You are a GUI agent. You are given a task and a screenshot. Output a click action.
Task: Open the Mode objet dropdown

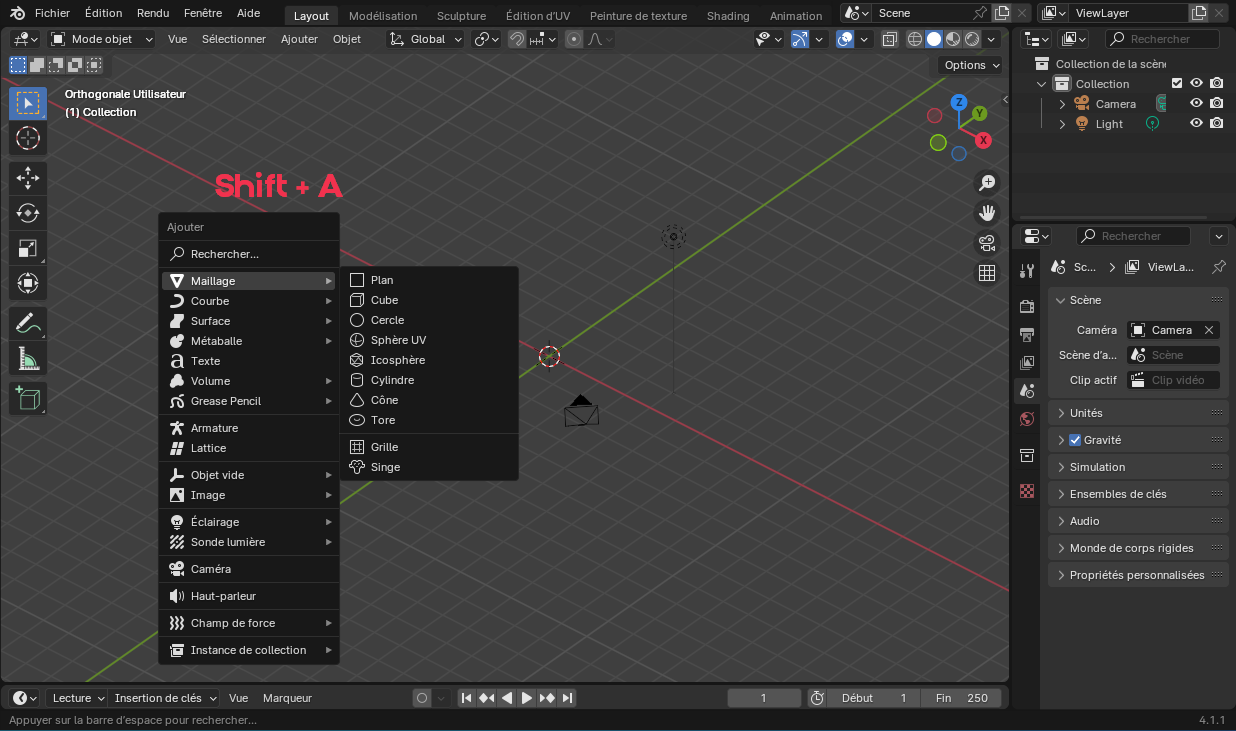[x=100, y=38]
